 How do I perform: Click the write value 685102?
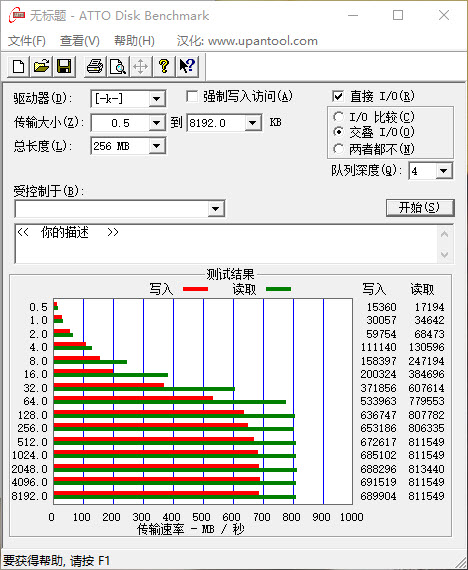coord(379,455)
